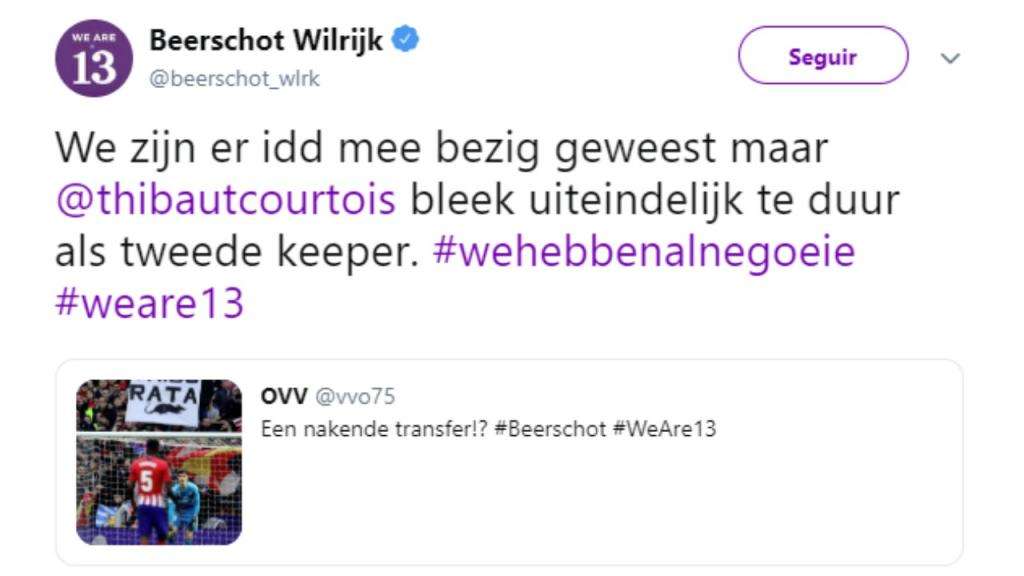Screen dimensions: 1024x576
Task: Click the Seguir follow button
Action: click(823, 56)
